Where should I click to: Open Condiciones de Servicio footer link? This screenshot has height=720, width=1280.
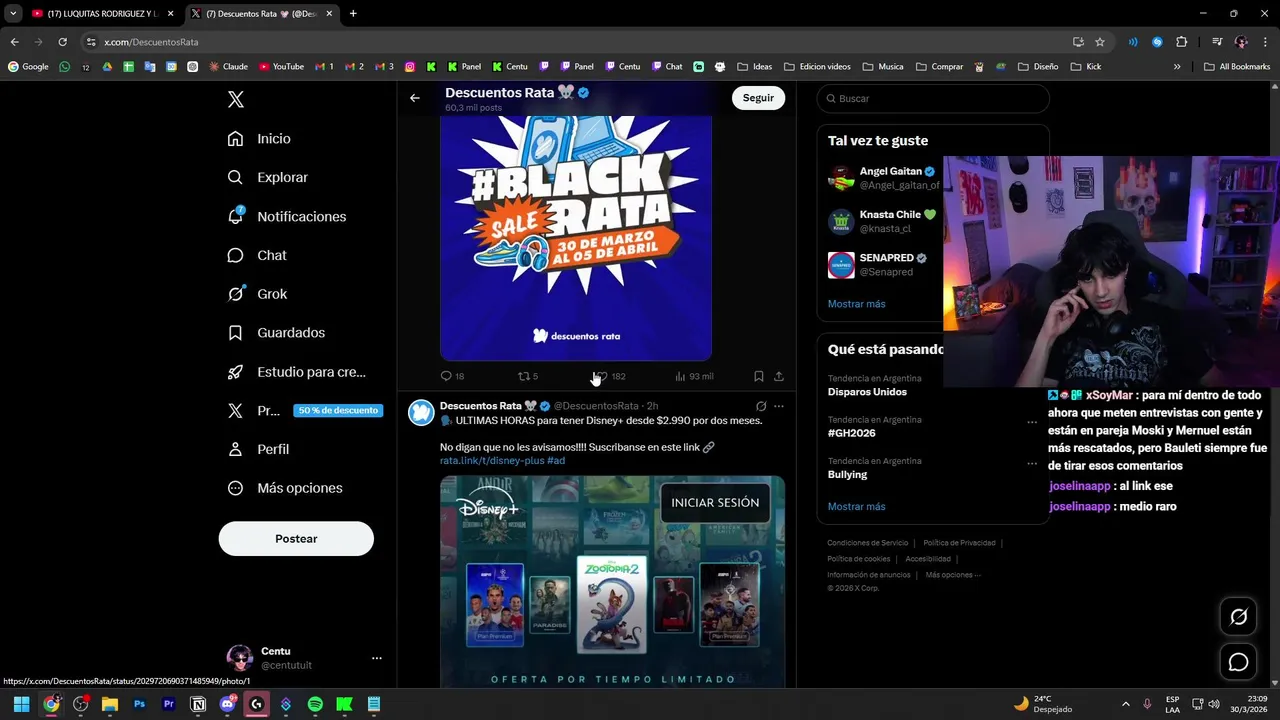(867, 543)
